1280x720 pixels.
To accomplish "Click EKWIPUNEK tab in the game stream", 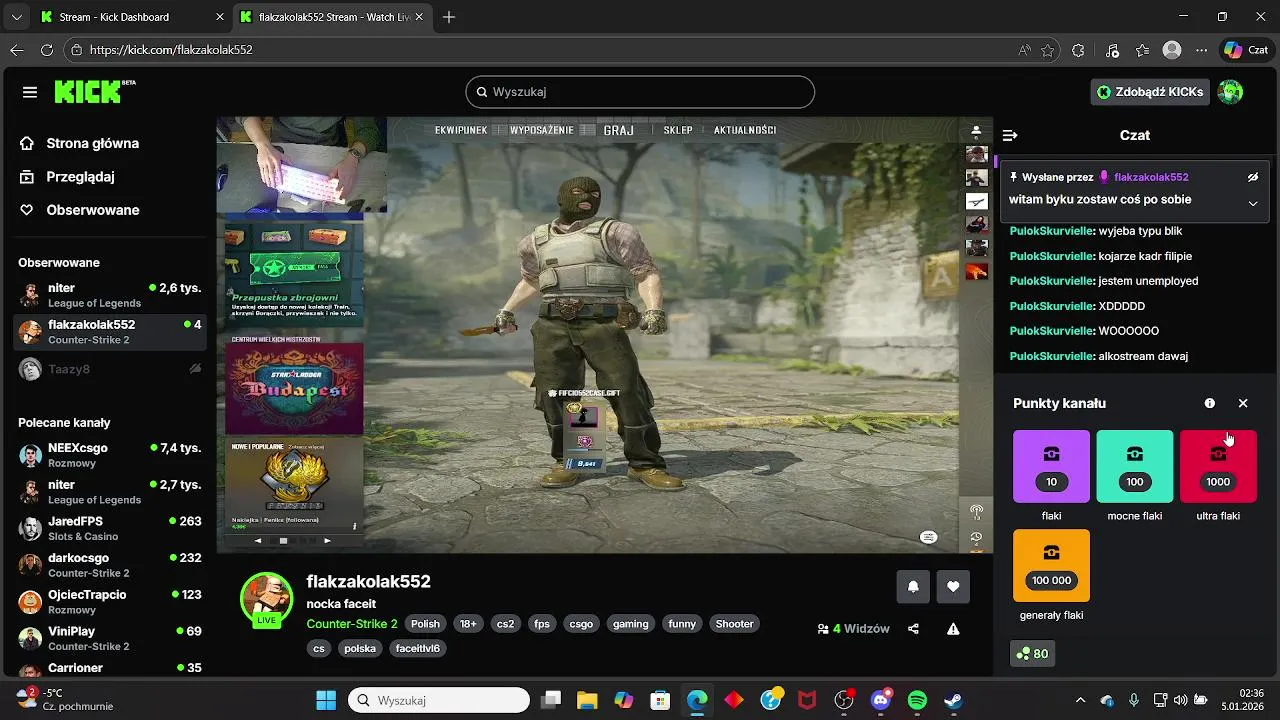I will [461, 130].
